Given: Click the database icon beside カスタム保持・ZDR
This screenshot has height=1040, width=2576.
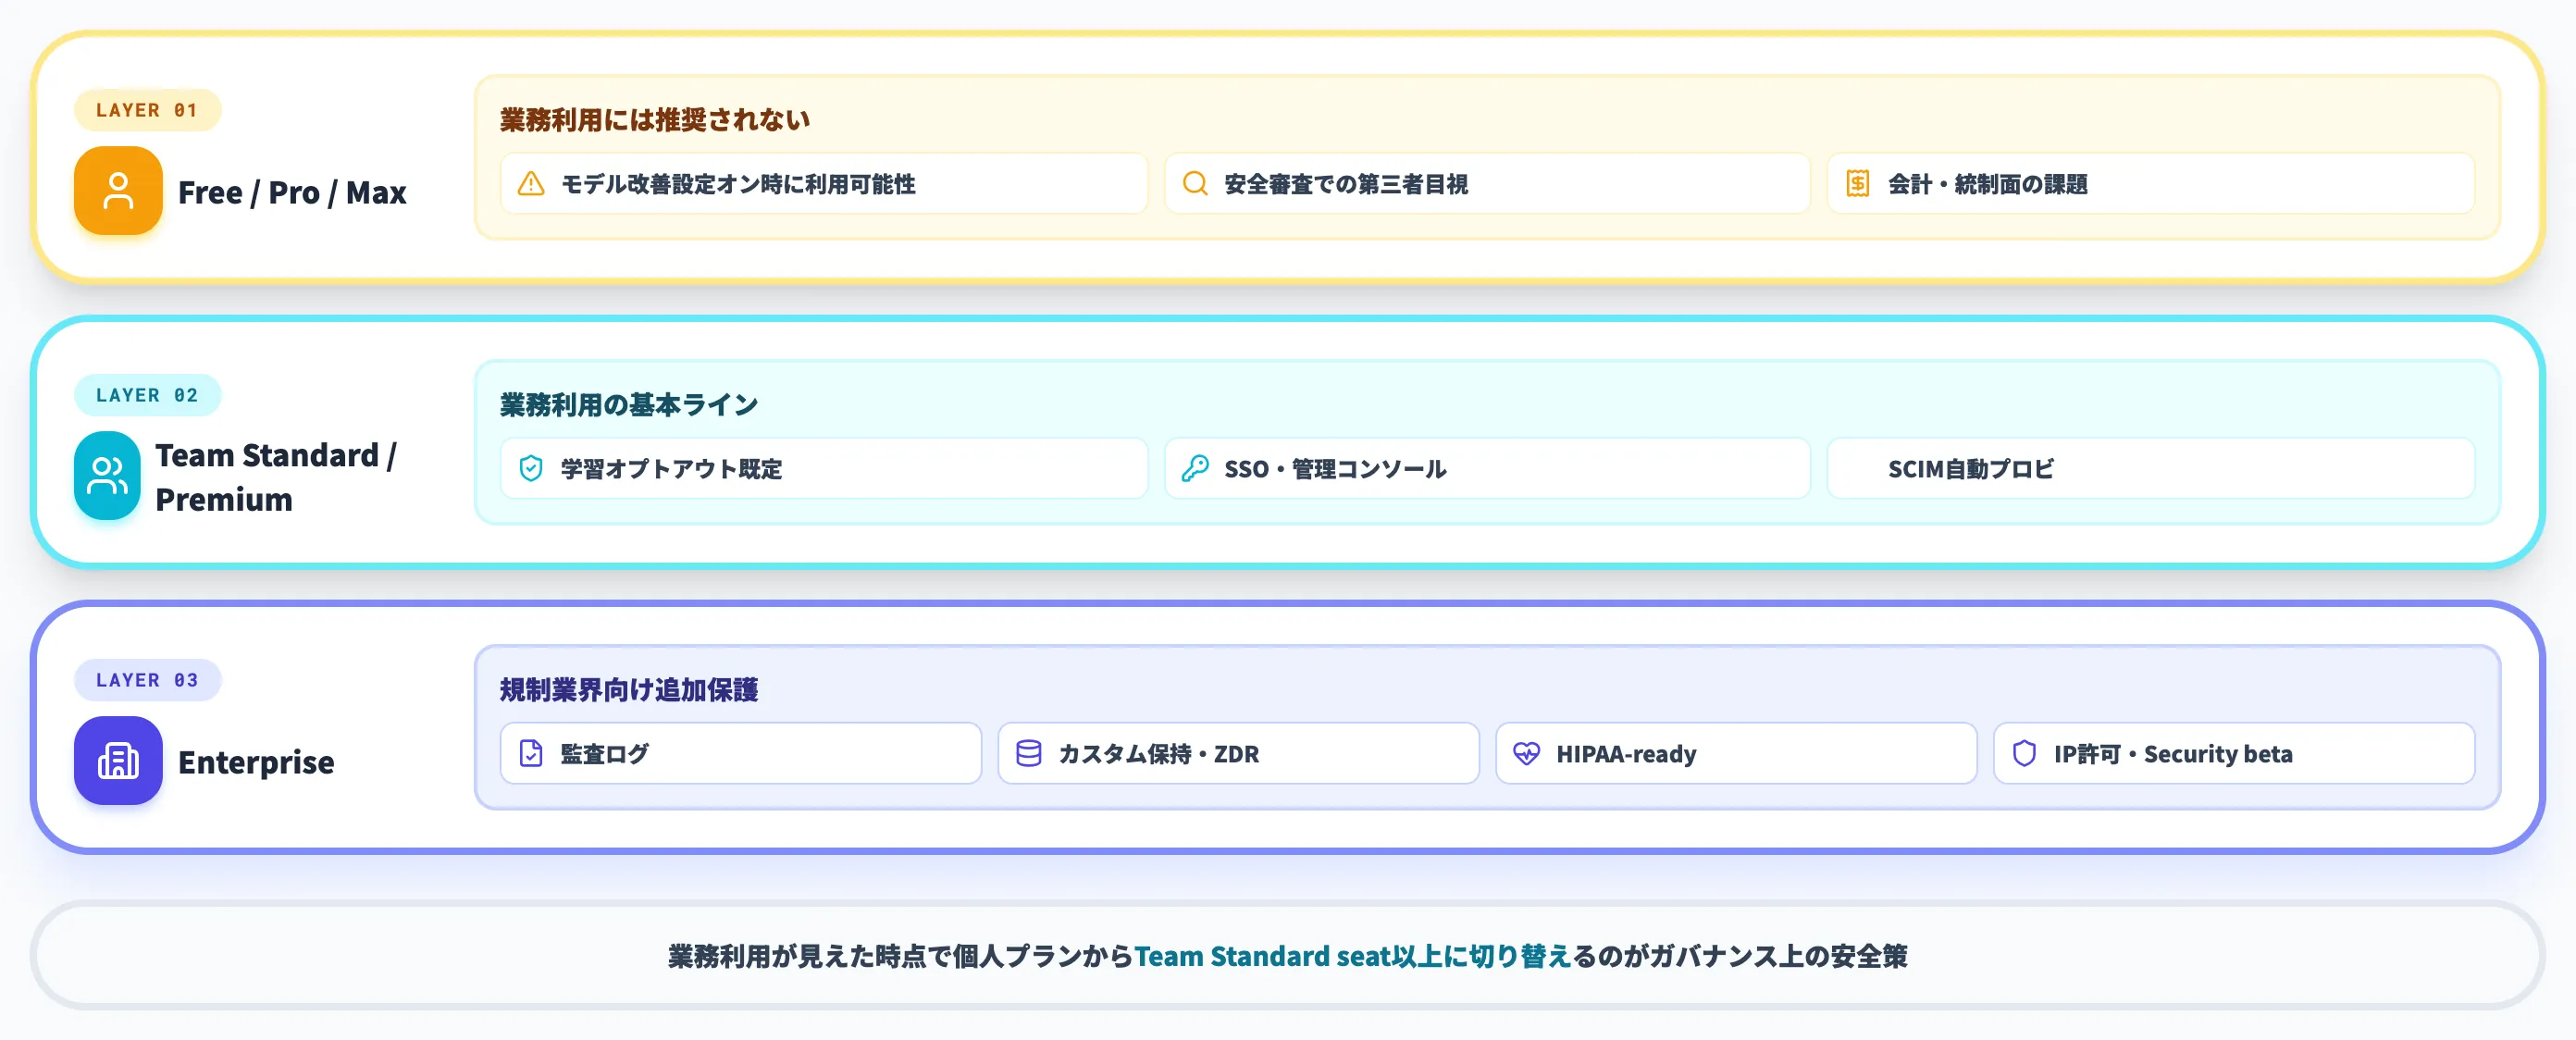Looking at the screenshot, I should point(1029,753).
